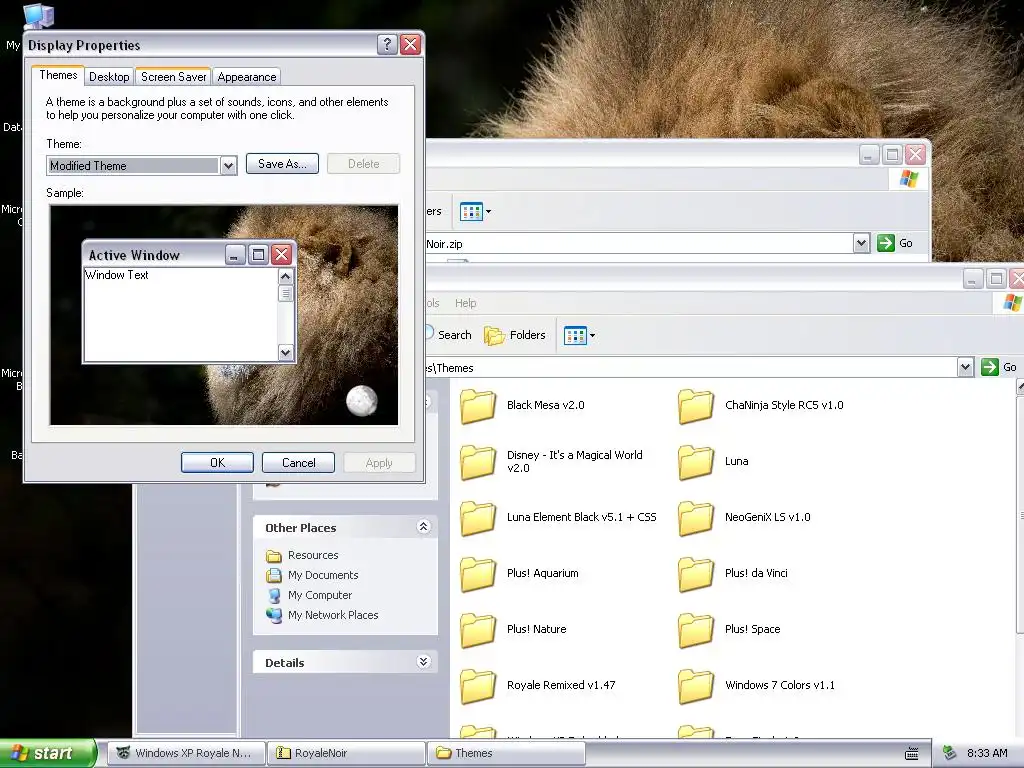The height and width of the screenshot is (768, 1024).
Task: Click OK in Display Properties
Action: point(217,462)
